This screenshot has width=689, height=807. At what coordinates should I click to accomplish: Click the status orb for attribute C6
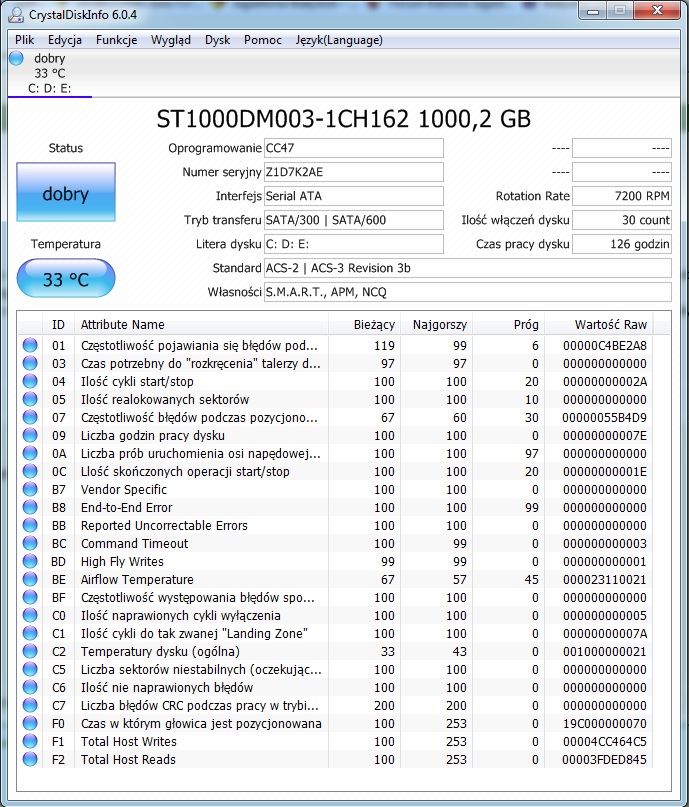30,687
